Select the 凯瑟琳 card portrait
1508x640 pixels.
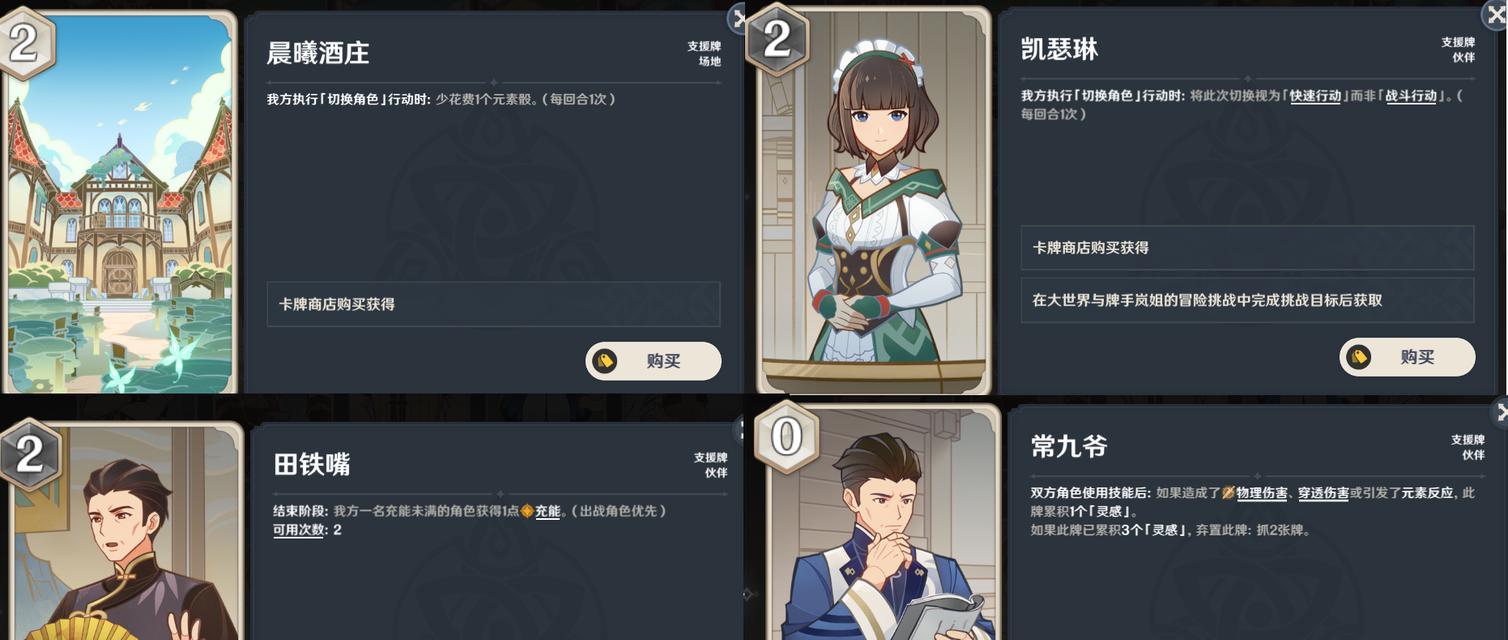(x=875, y=200)
